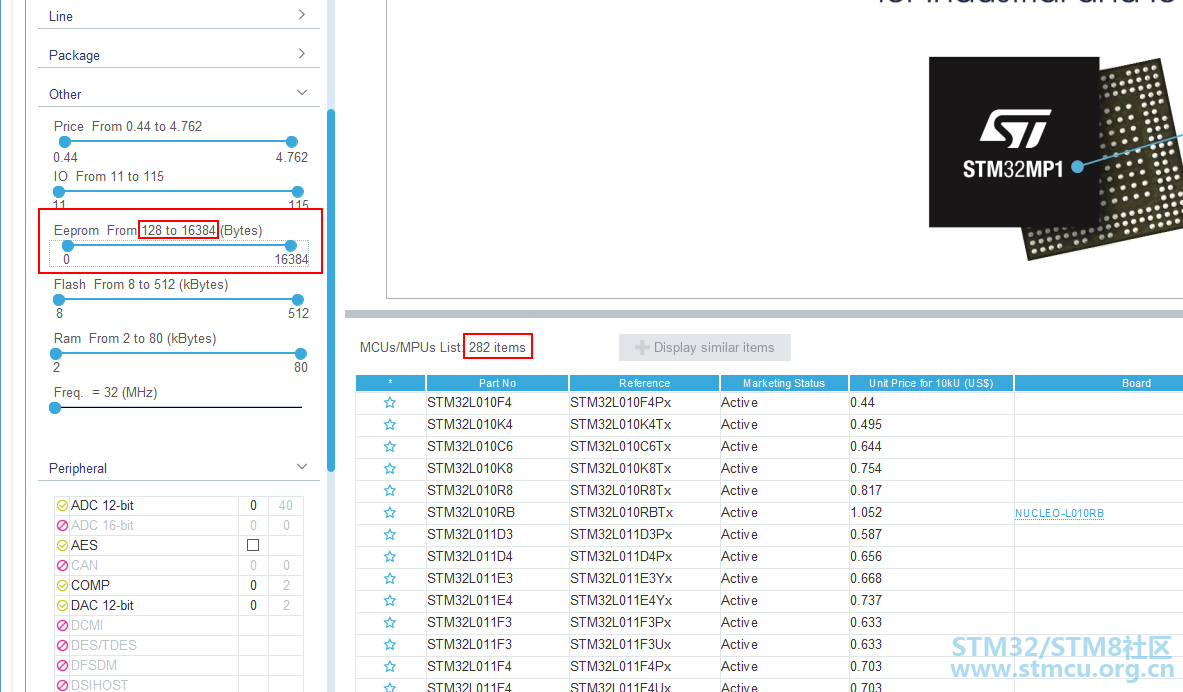Viewport: 1183px width, 692px height.
Task: Click the star beside STM32L011D3
Action: pyautogui.click(x=390, y=534)
